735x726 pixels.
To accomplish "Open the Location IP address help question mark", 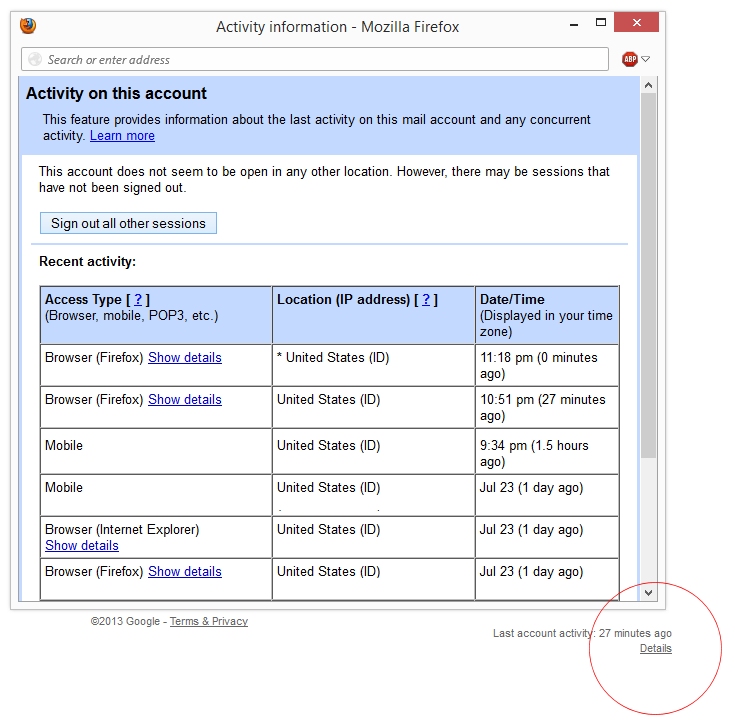I will [x=426, y=299].
